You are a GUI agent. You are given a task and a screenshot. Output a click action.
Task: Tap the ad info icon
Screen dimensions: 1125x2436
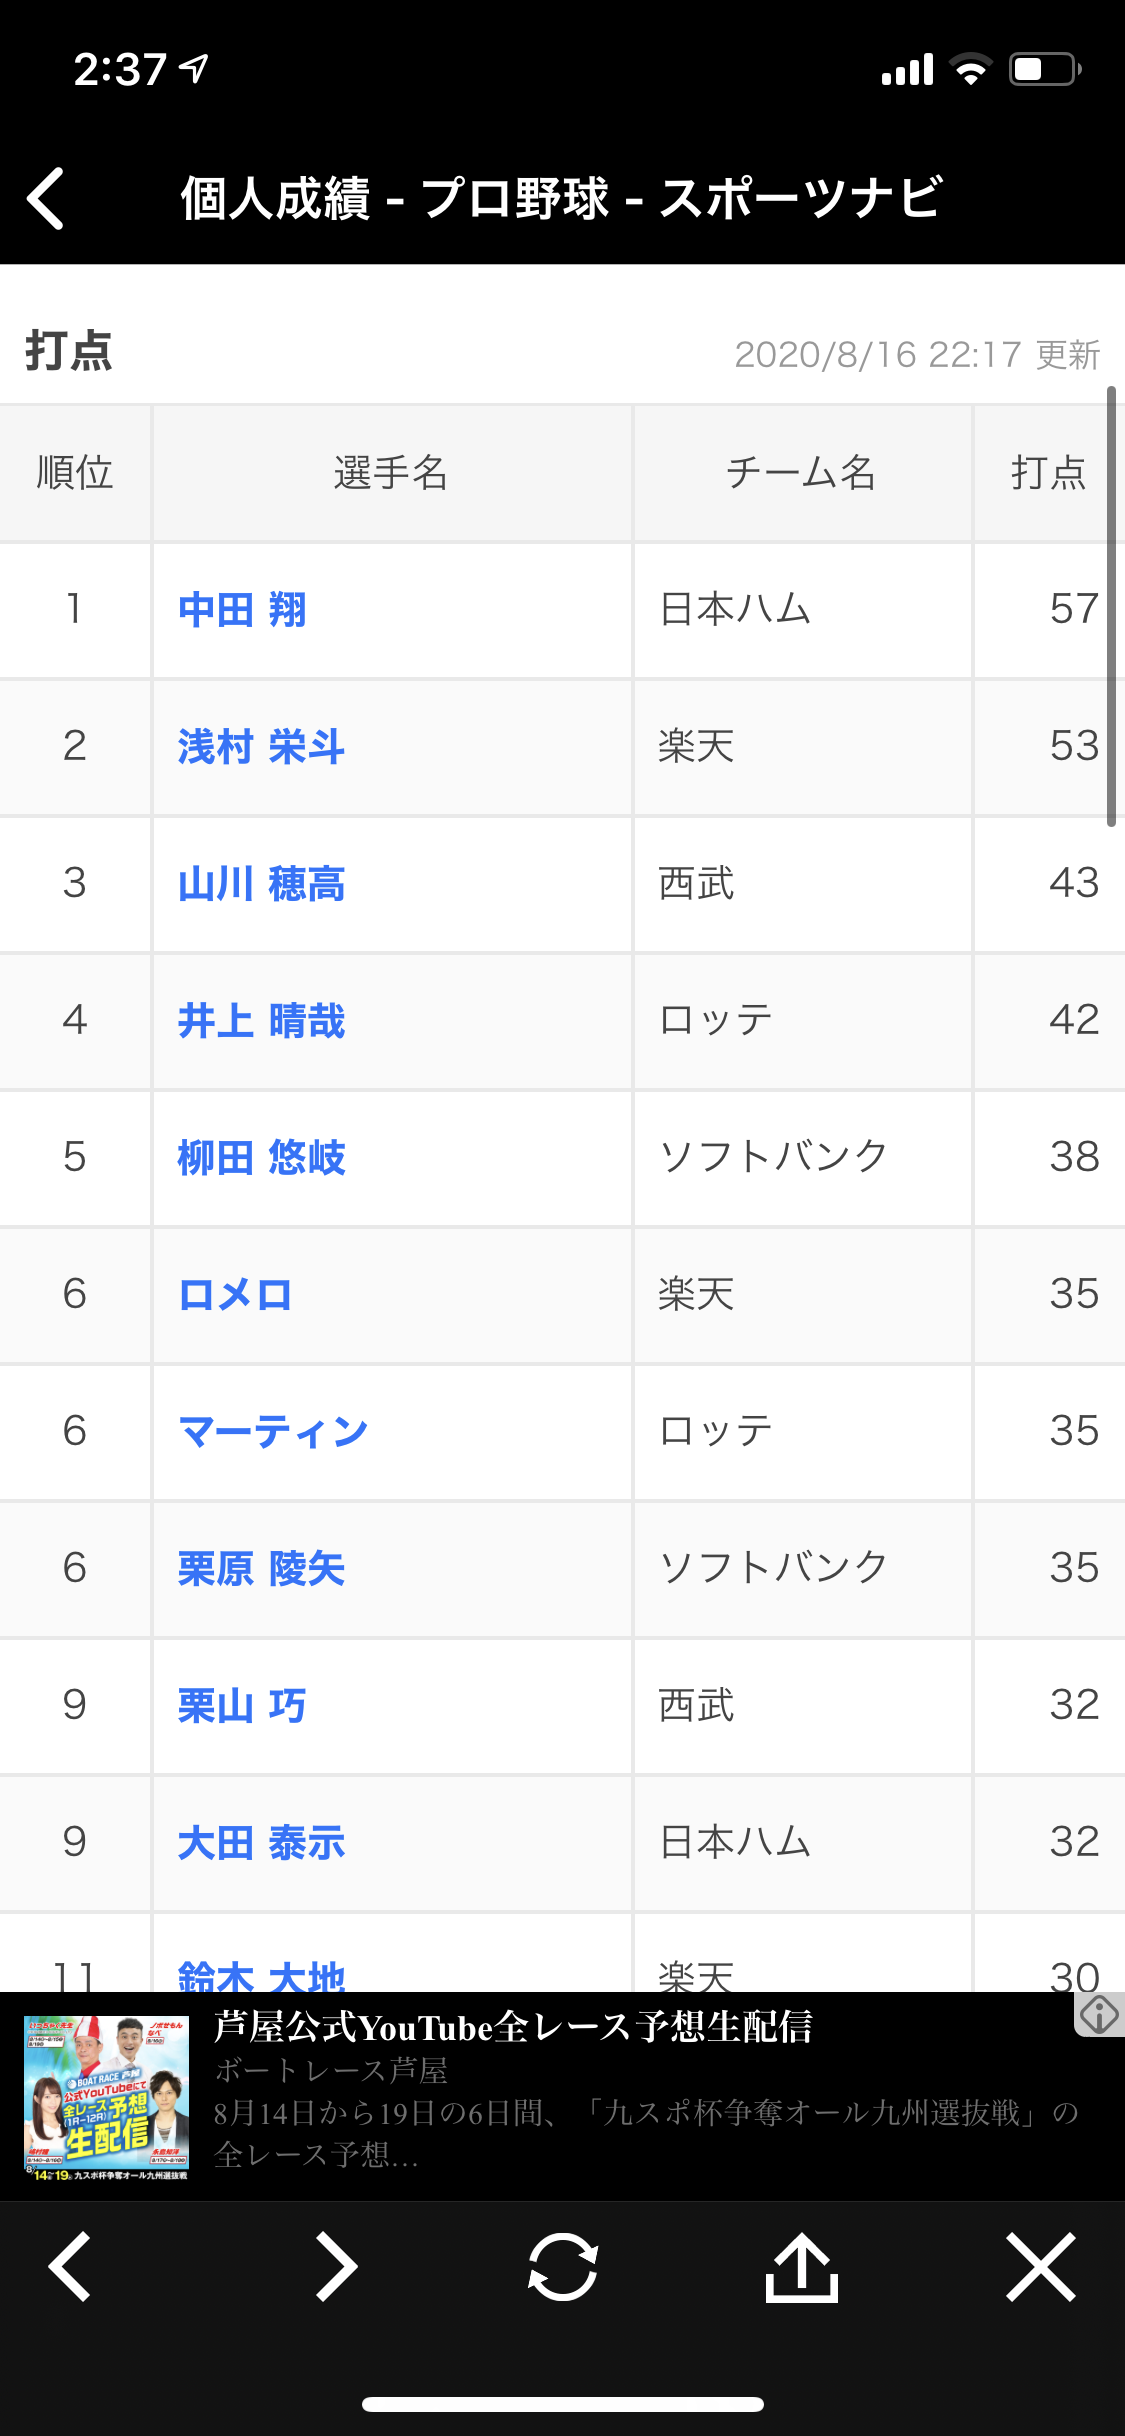pyautogui.click(x=1098, y=2014)
